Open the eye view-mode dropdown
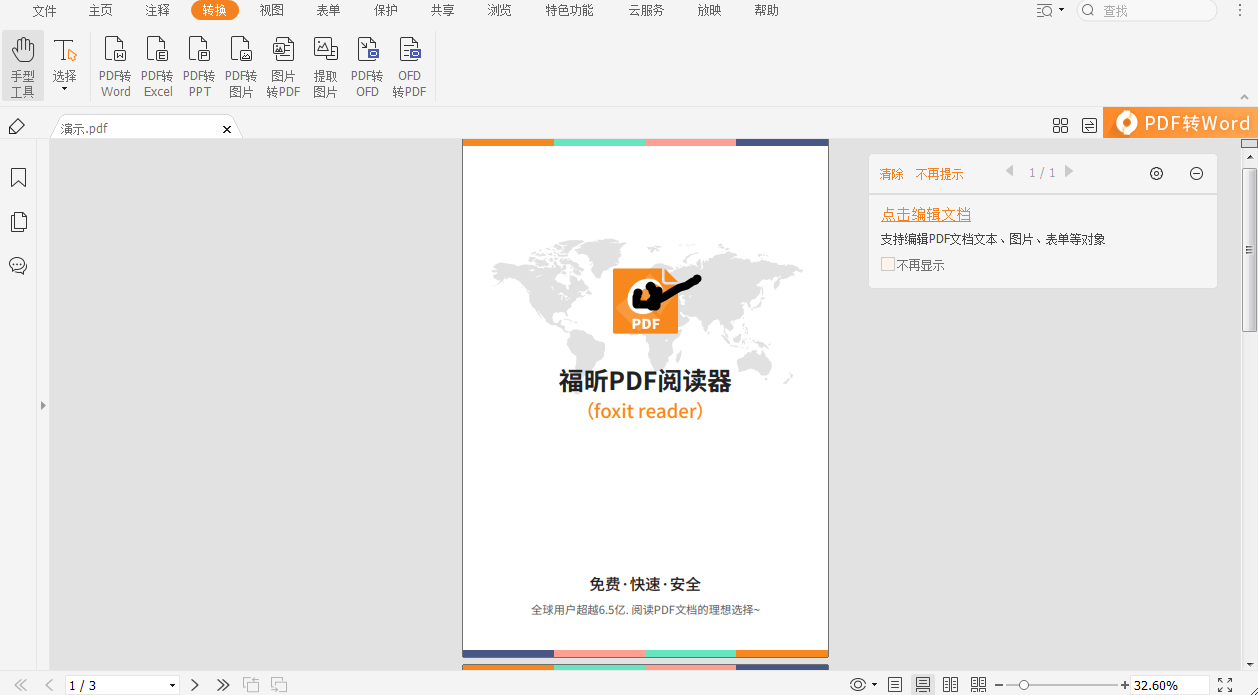This screenshot has width=1258, height=695. 863,685
